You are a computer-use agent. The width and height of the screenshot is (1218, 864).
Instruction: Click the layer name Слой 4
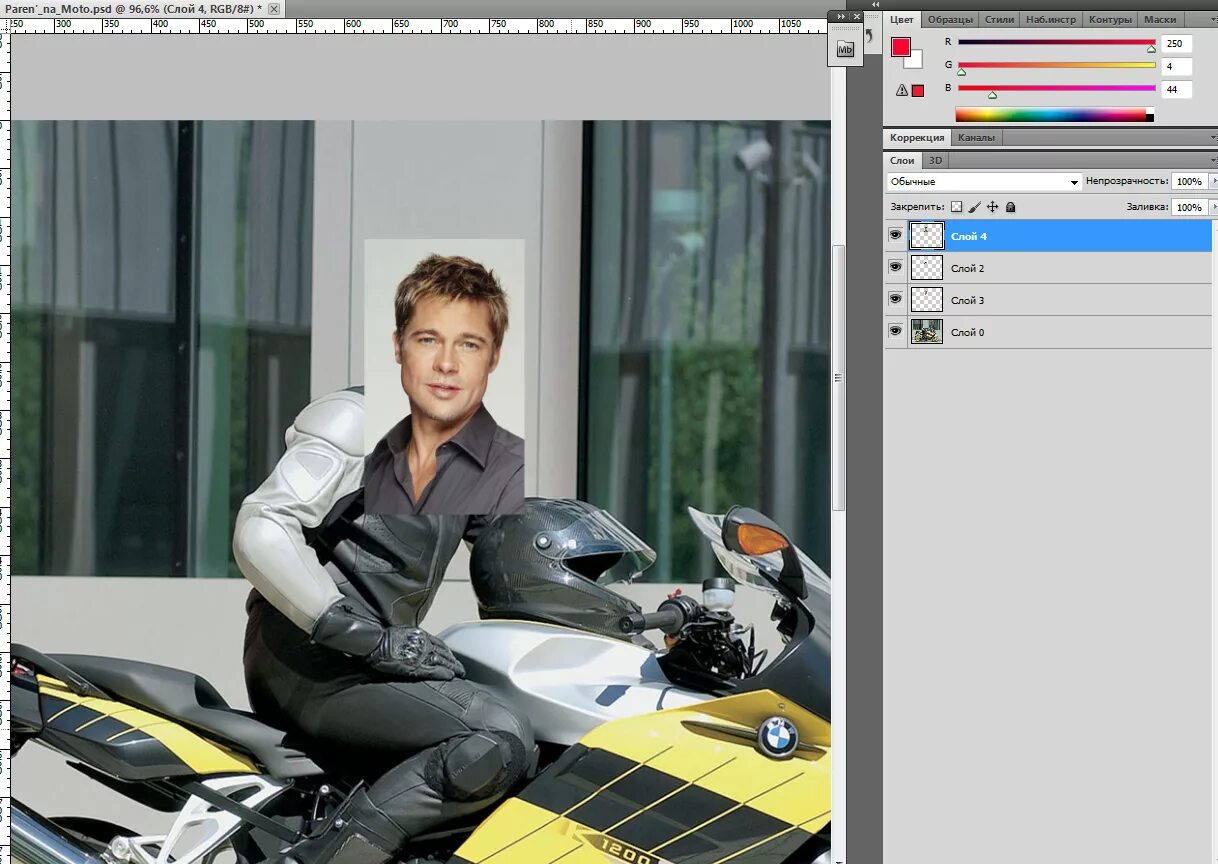point(968,236)
